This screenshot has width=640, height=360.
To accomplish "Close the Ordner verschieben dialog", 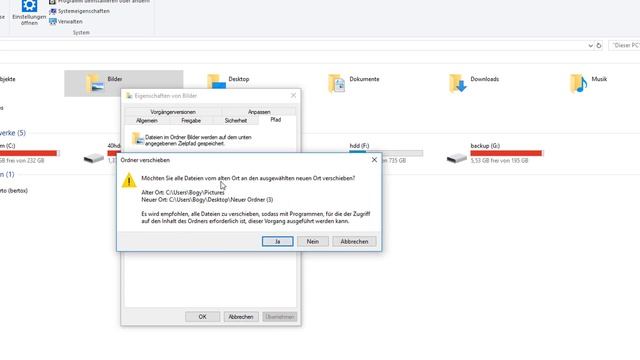I will tap(374, 160).
